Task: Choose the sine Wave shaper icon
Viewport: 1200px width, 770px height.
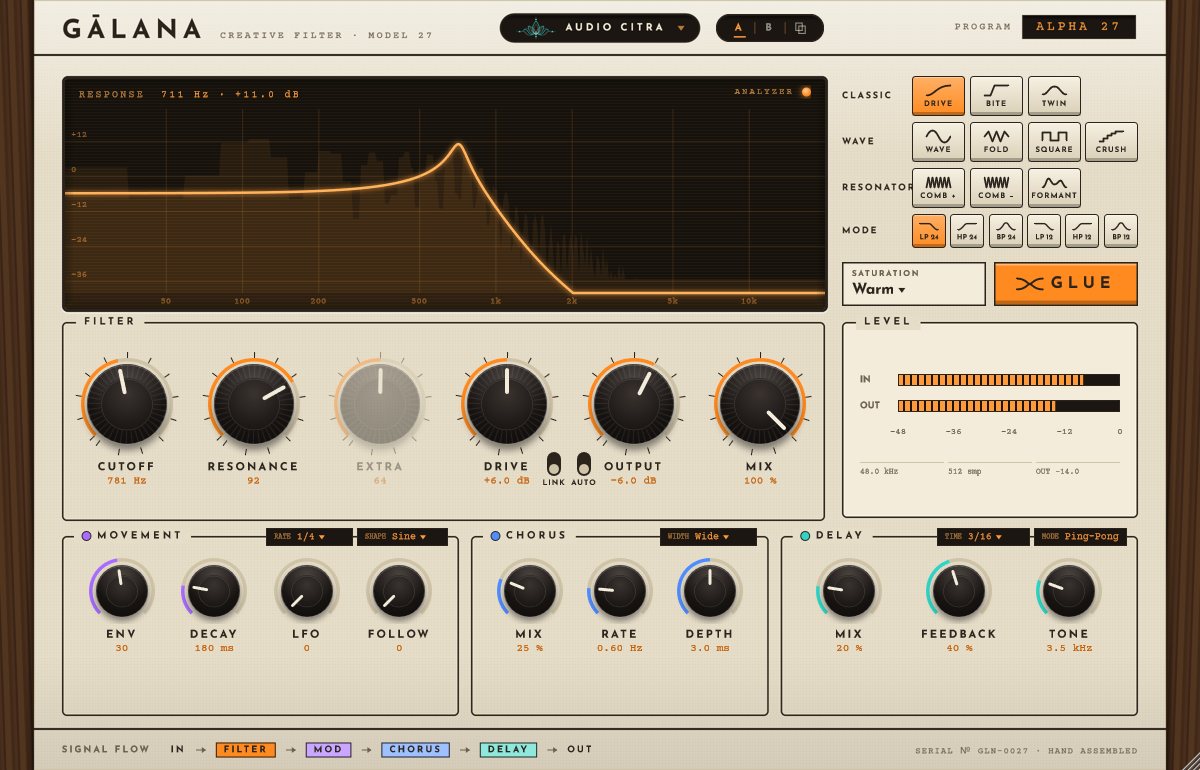Action: tap(938, 141)
